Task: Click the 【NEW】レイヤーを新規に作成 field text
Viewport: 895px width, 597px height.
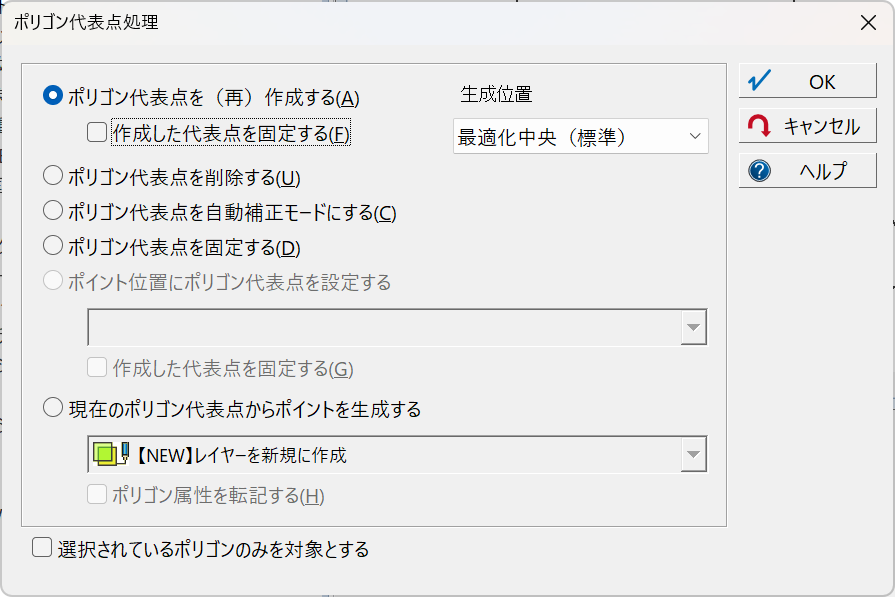Action: click(241, 455)
